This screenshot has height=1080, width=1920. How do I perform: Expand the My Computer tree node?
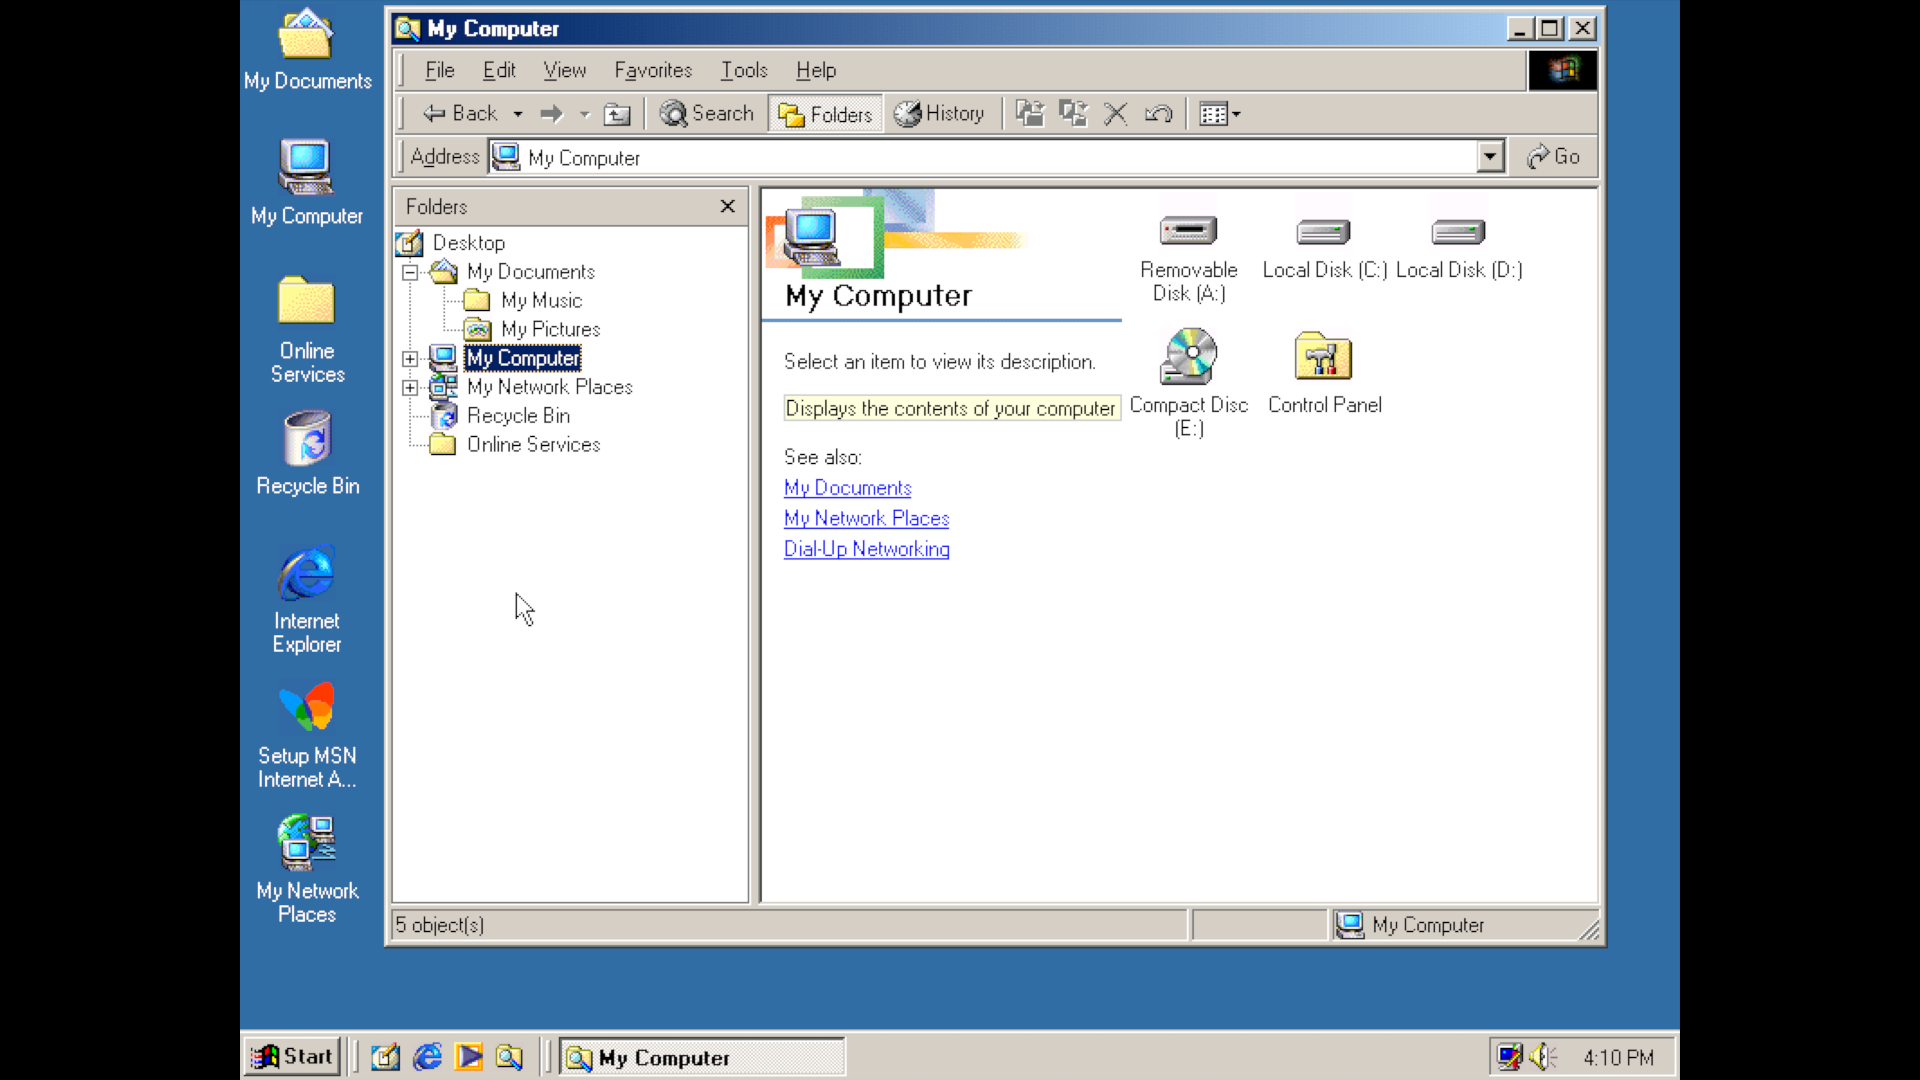click(410, 358)
